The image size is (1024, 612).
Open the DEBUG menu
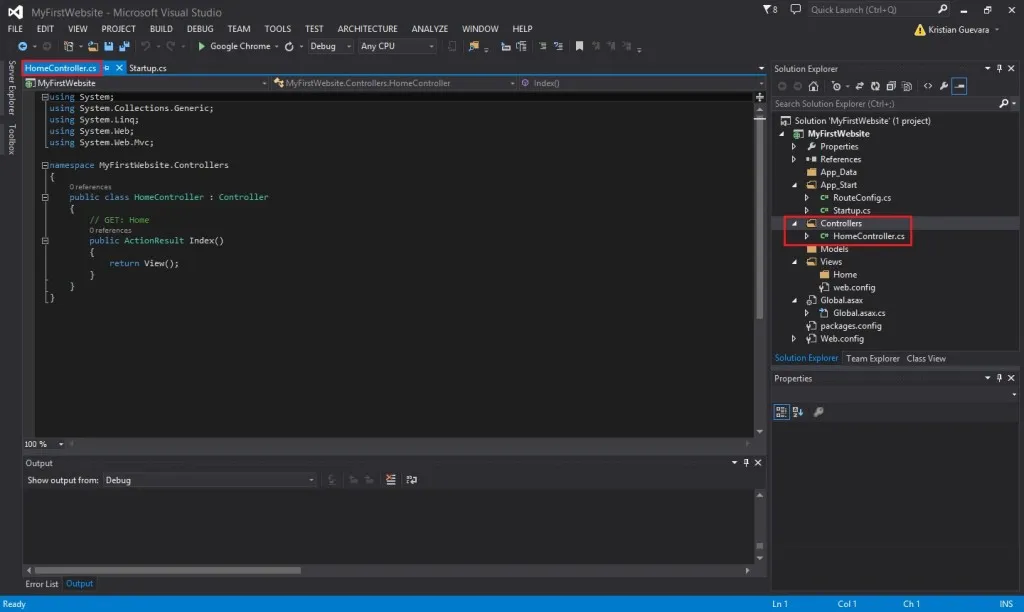click(x=200, y=29)
